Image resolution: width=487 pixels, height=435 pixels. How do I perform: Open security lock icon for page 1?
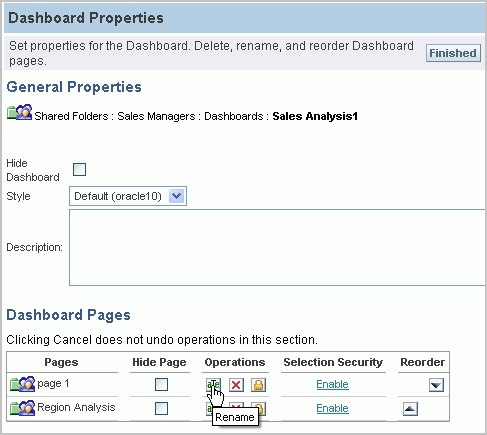(x=258, y=385)
